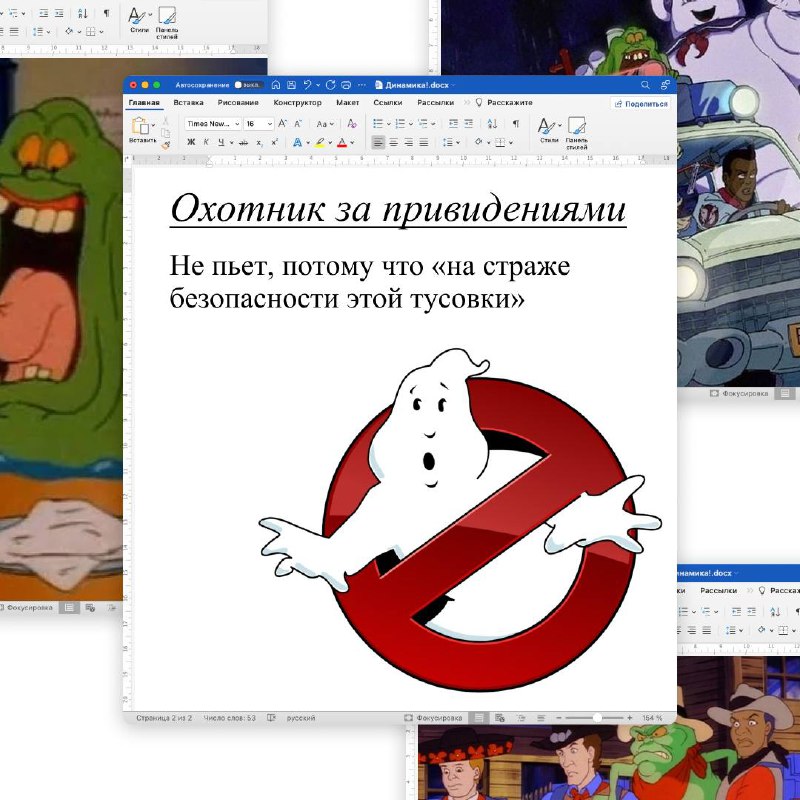This screenshot has width=800, height=800.
Task: Open the collaboration people icon in title bar
Action: tap(665, 85)
